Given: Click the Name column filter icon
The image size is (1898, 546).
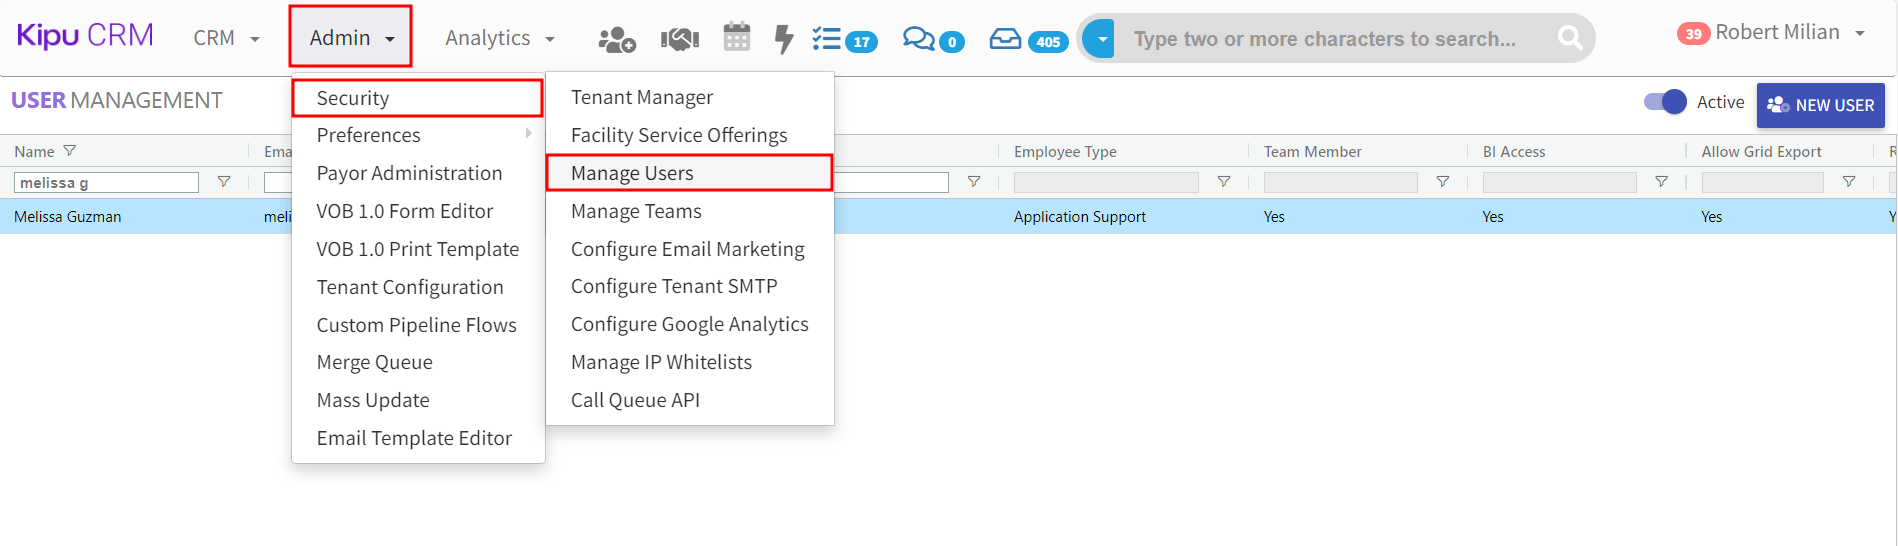Looking at the screenshot, I should coord(69,151).
